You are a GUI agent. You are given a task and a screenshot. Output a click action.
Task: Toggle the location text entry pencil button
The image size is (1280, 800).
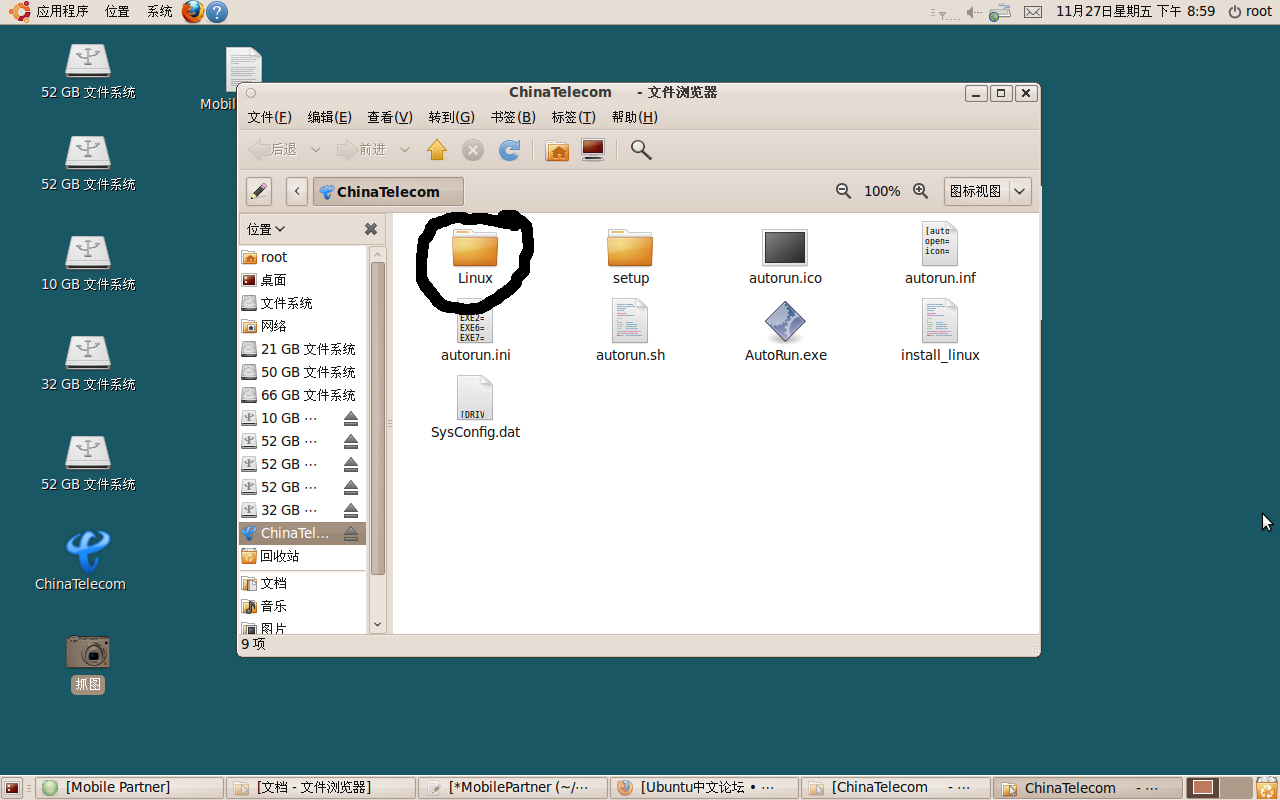(x=259, y=191)
